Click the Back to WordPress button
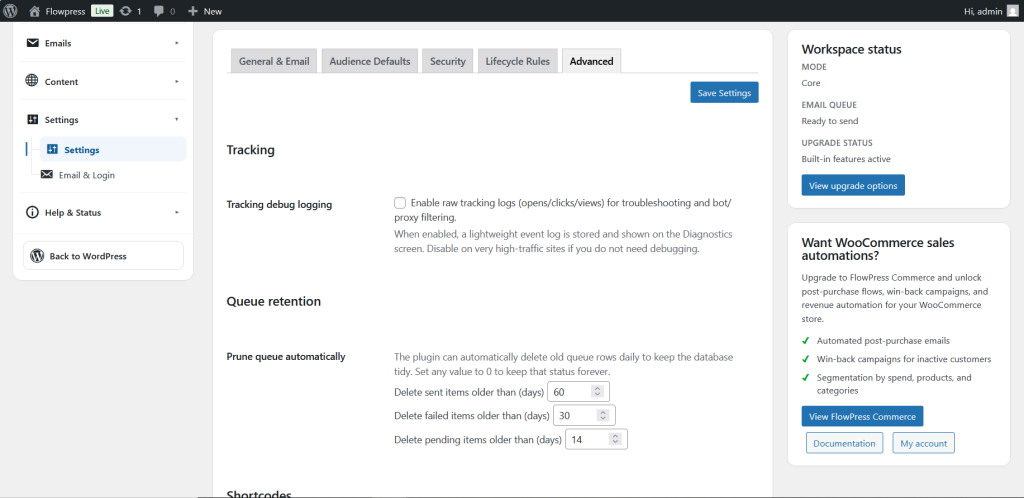1024x498 pixels. click(x=103, y=256)
